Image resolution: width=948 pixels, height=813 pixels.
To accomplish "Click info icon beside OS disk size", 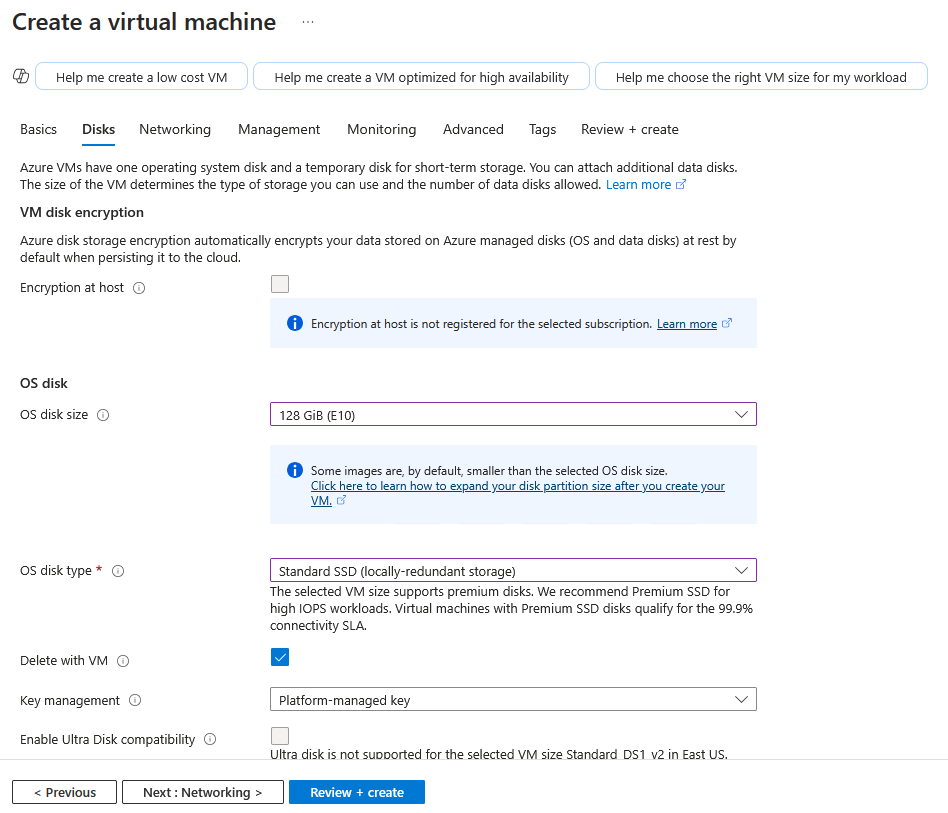I will point(103,415).
